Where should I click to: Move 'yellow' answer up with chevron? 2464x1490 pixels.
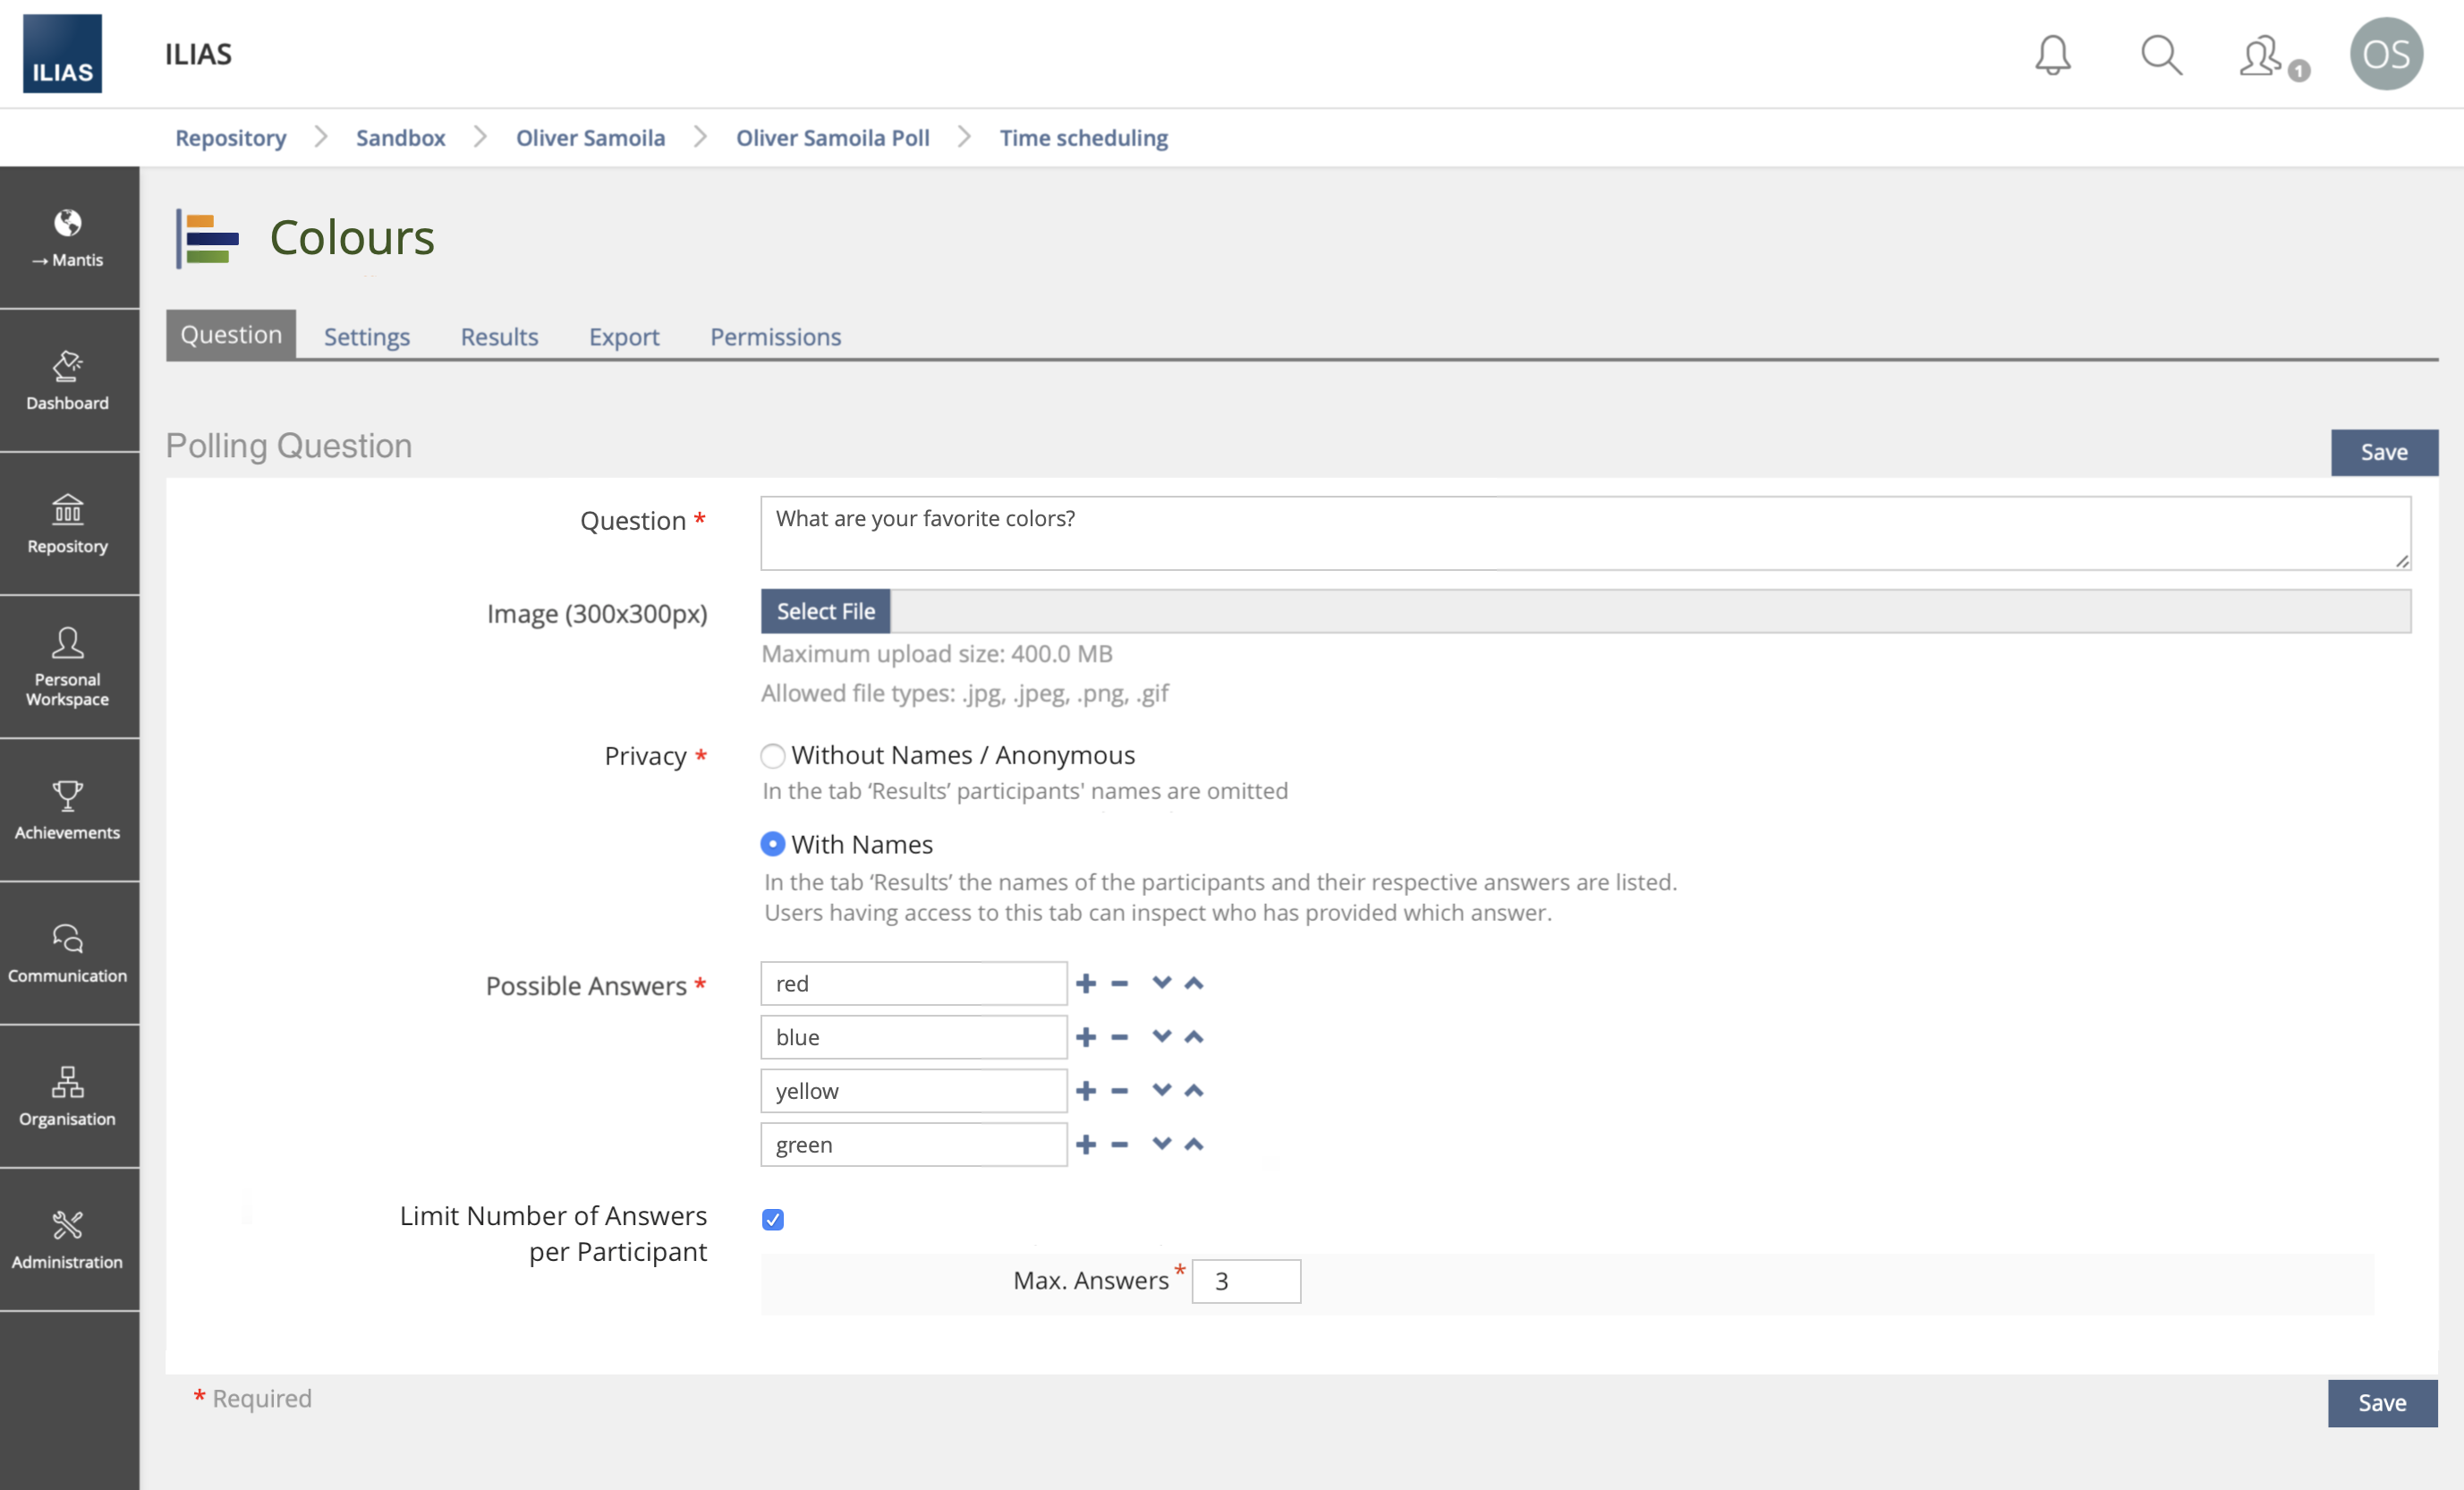[1194, 1091]
